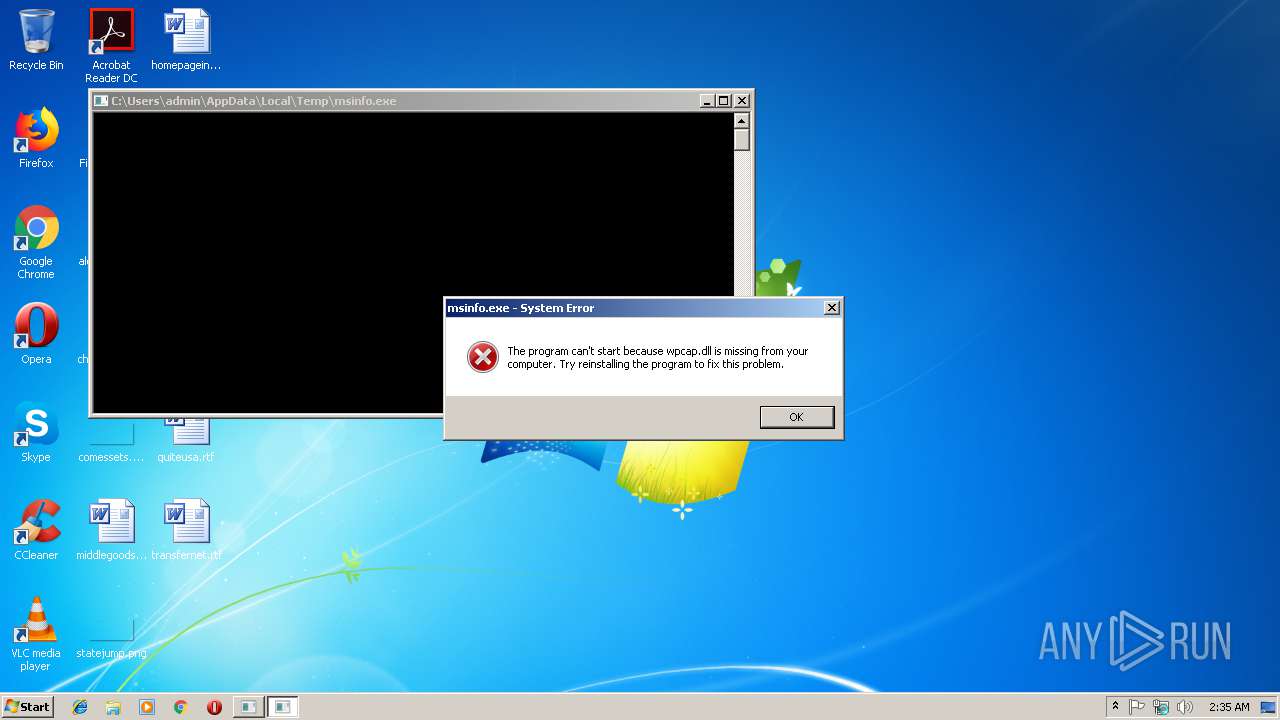Select the homepagein... Word document icon
This screenshot has height=720, width=1280.
186,40
